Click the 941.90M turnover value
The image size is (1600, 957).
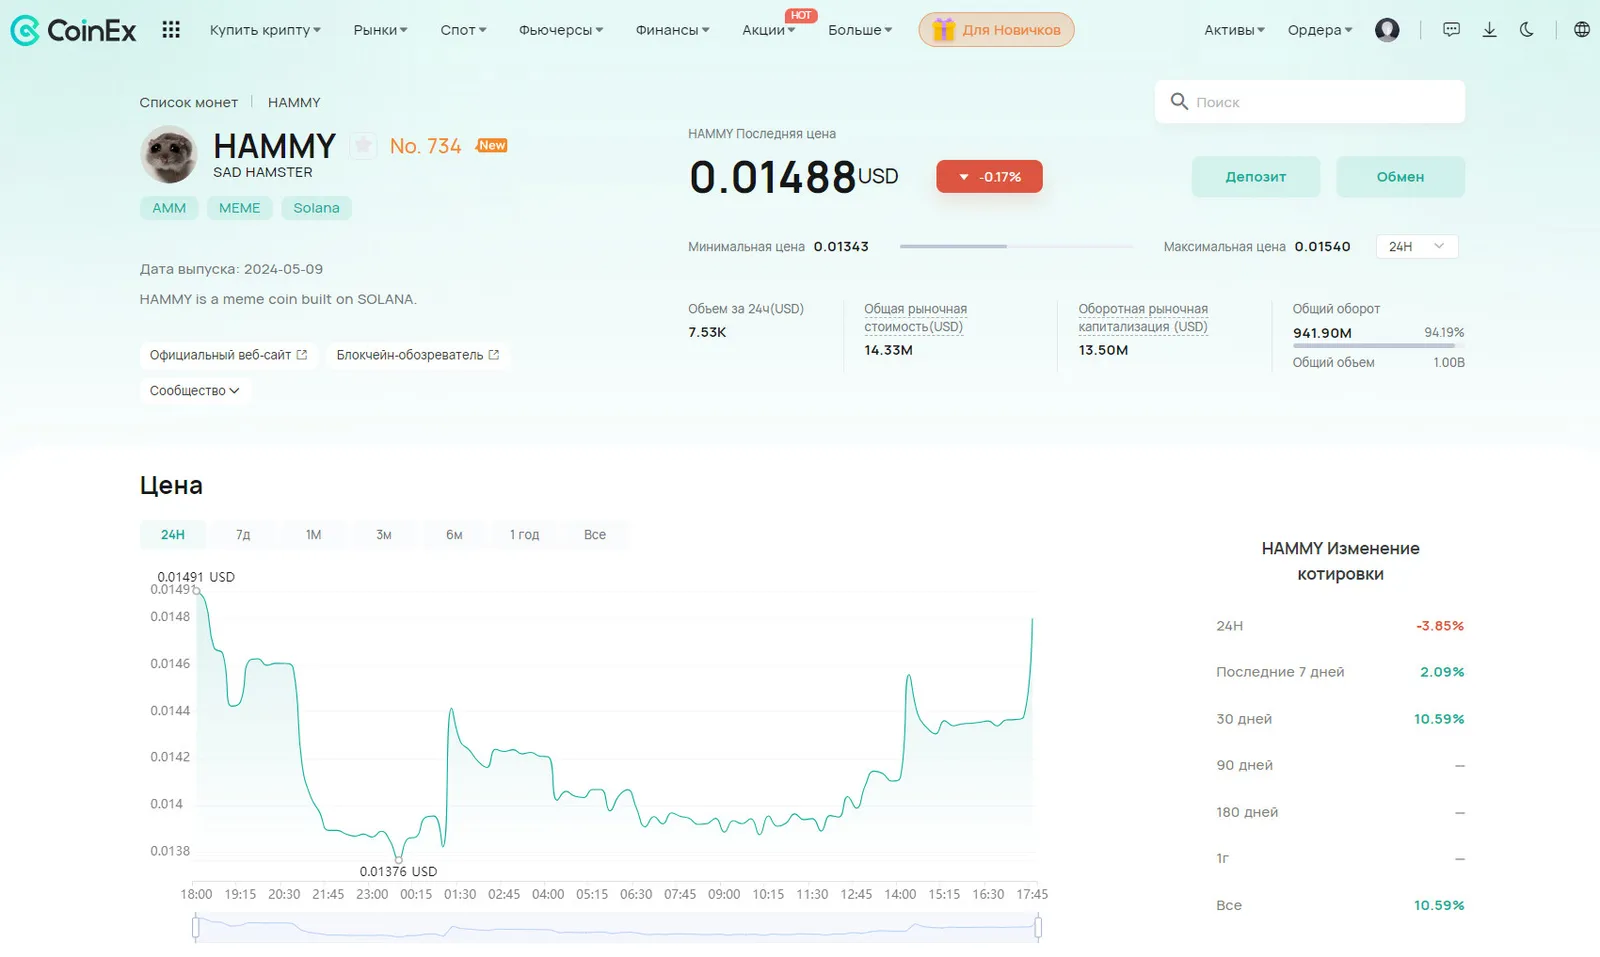1322,333
